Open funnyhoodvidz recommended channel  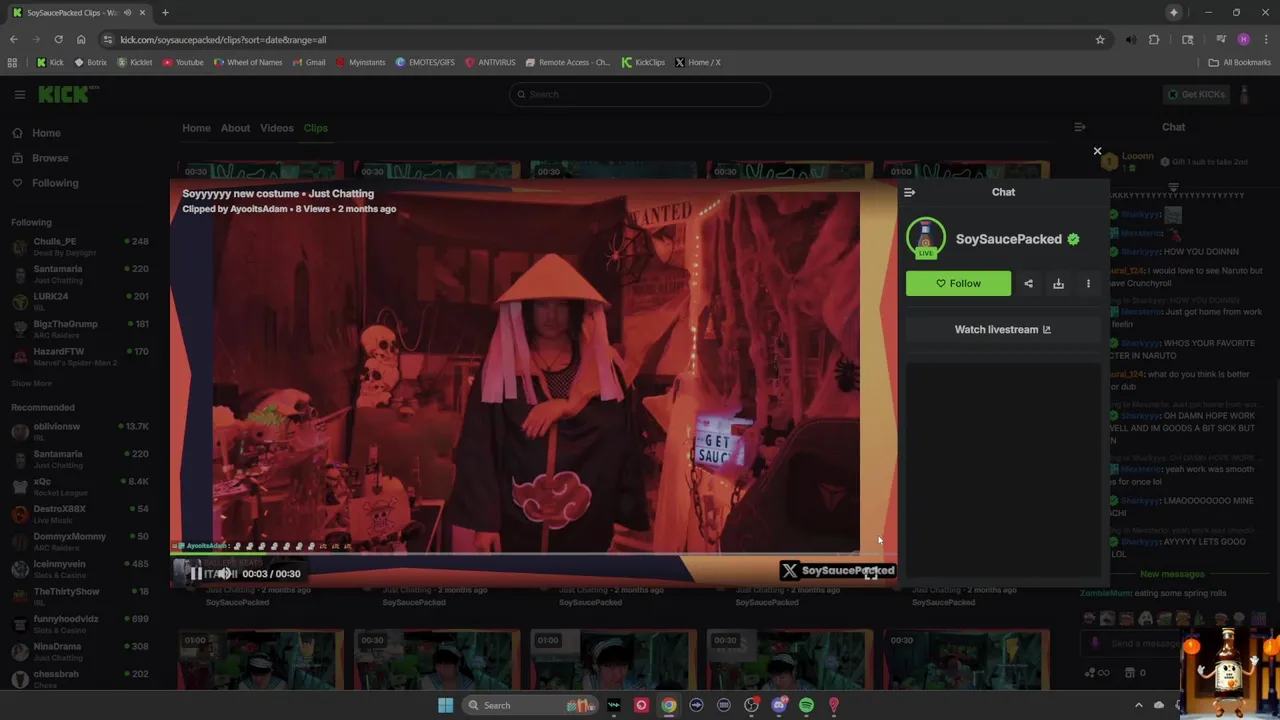point(80,624)
